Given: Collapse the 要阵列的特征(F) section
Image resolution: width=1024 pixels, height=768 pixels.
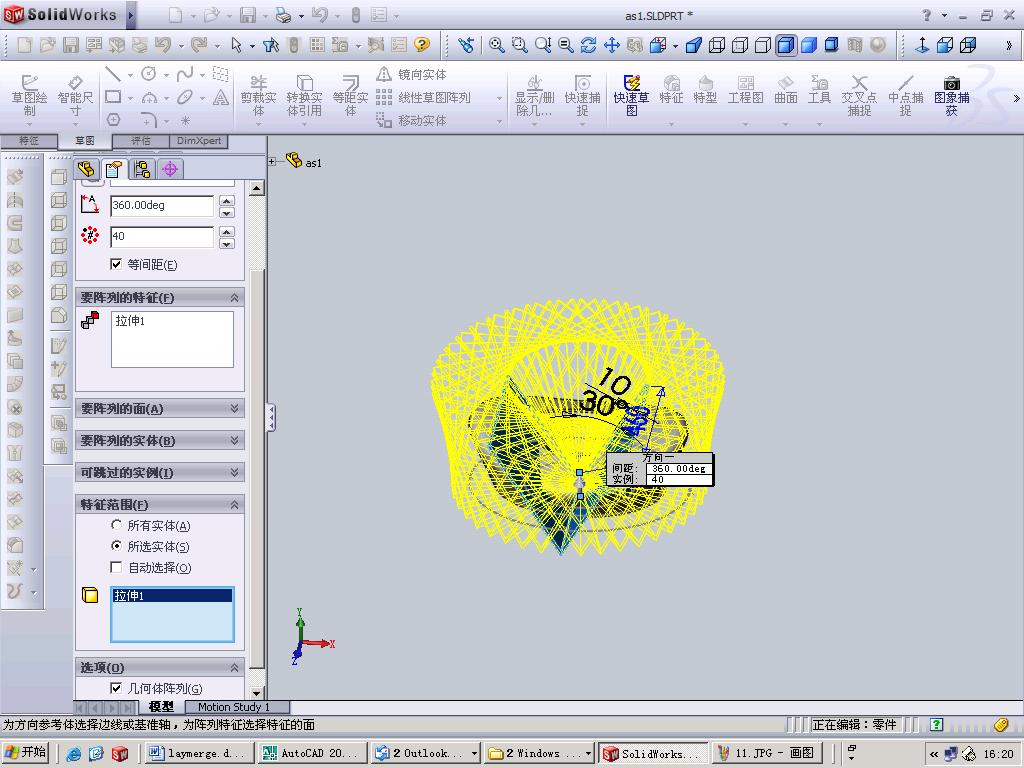Looking at the screenshot, I should tap(234, 298).
